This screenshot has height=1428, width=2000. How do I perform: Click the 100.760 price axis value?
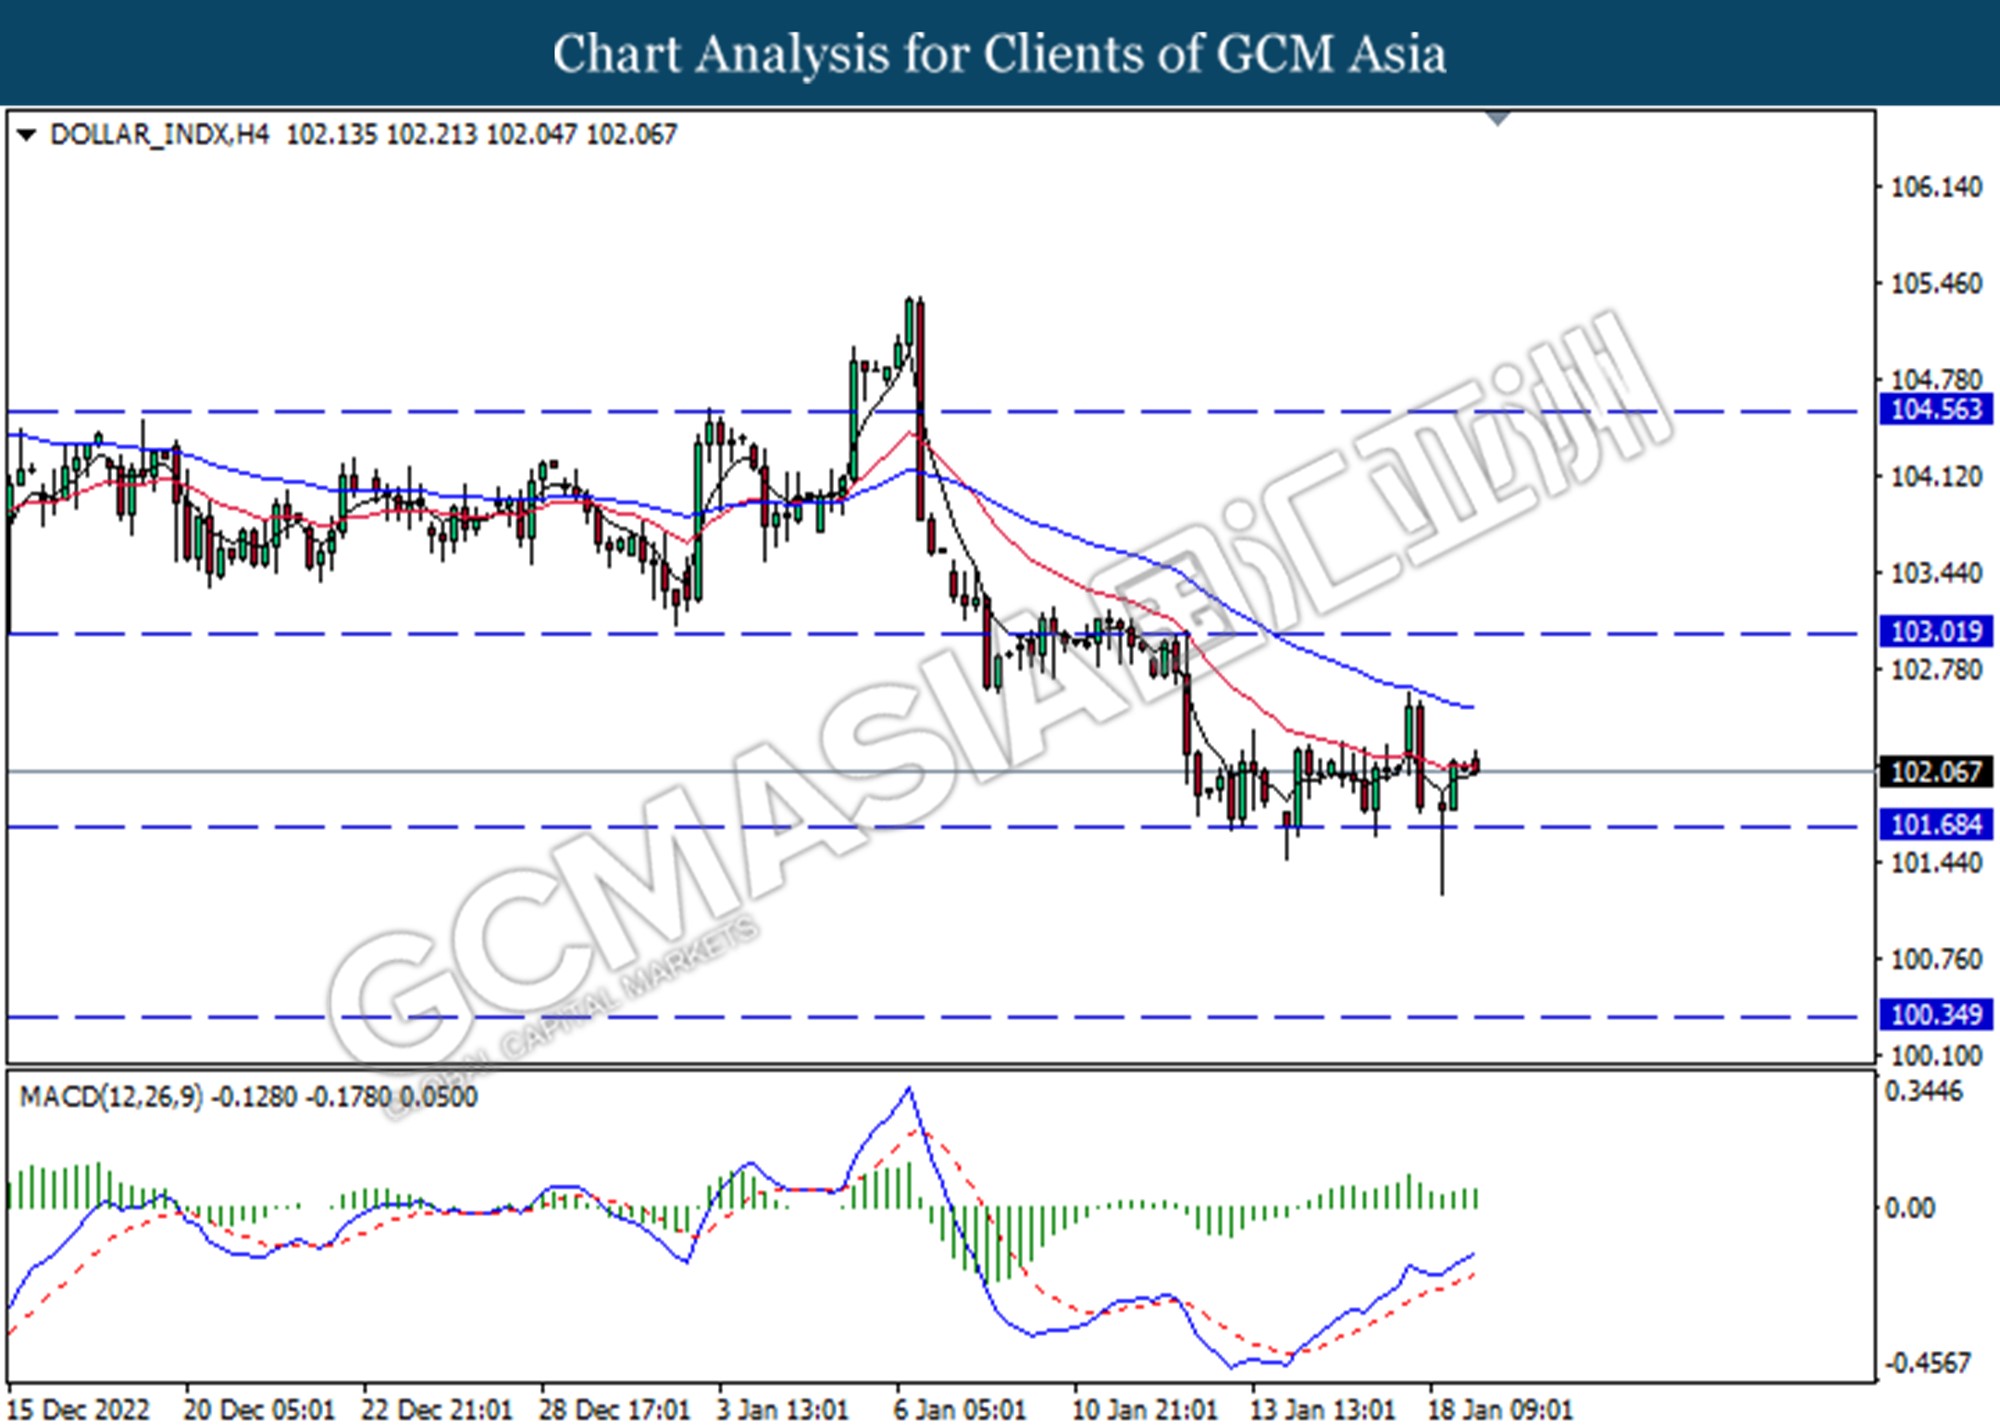1936,959
